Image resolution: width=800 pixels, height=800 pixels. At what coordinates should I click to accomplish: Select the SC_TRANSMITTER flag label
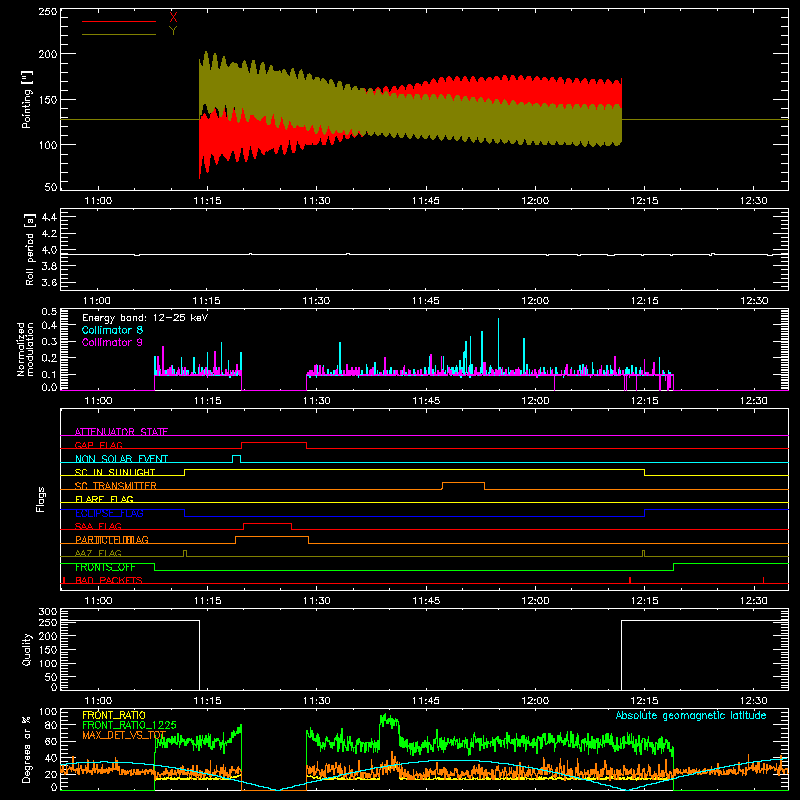click(x=116, y=486)
